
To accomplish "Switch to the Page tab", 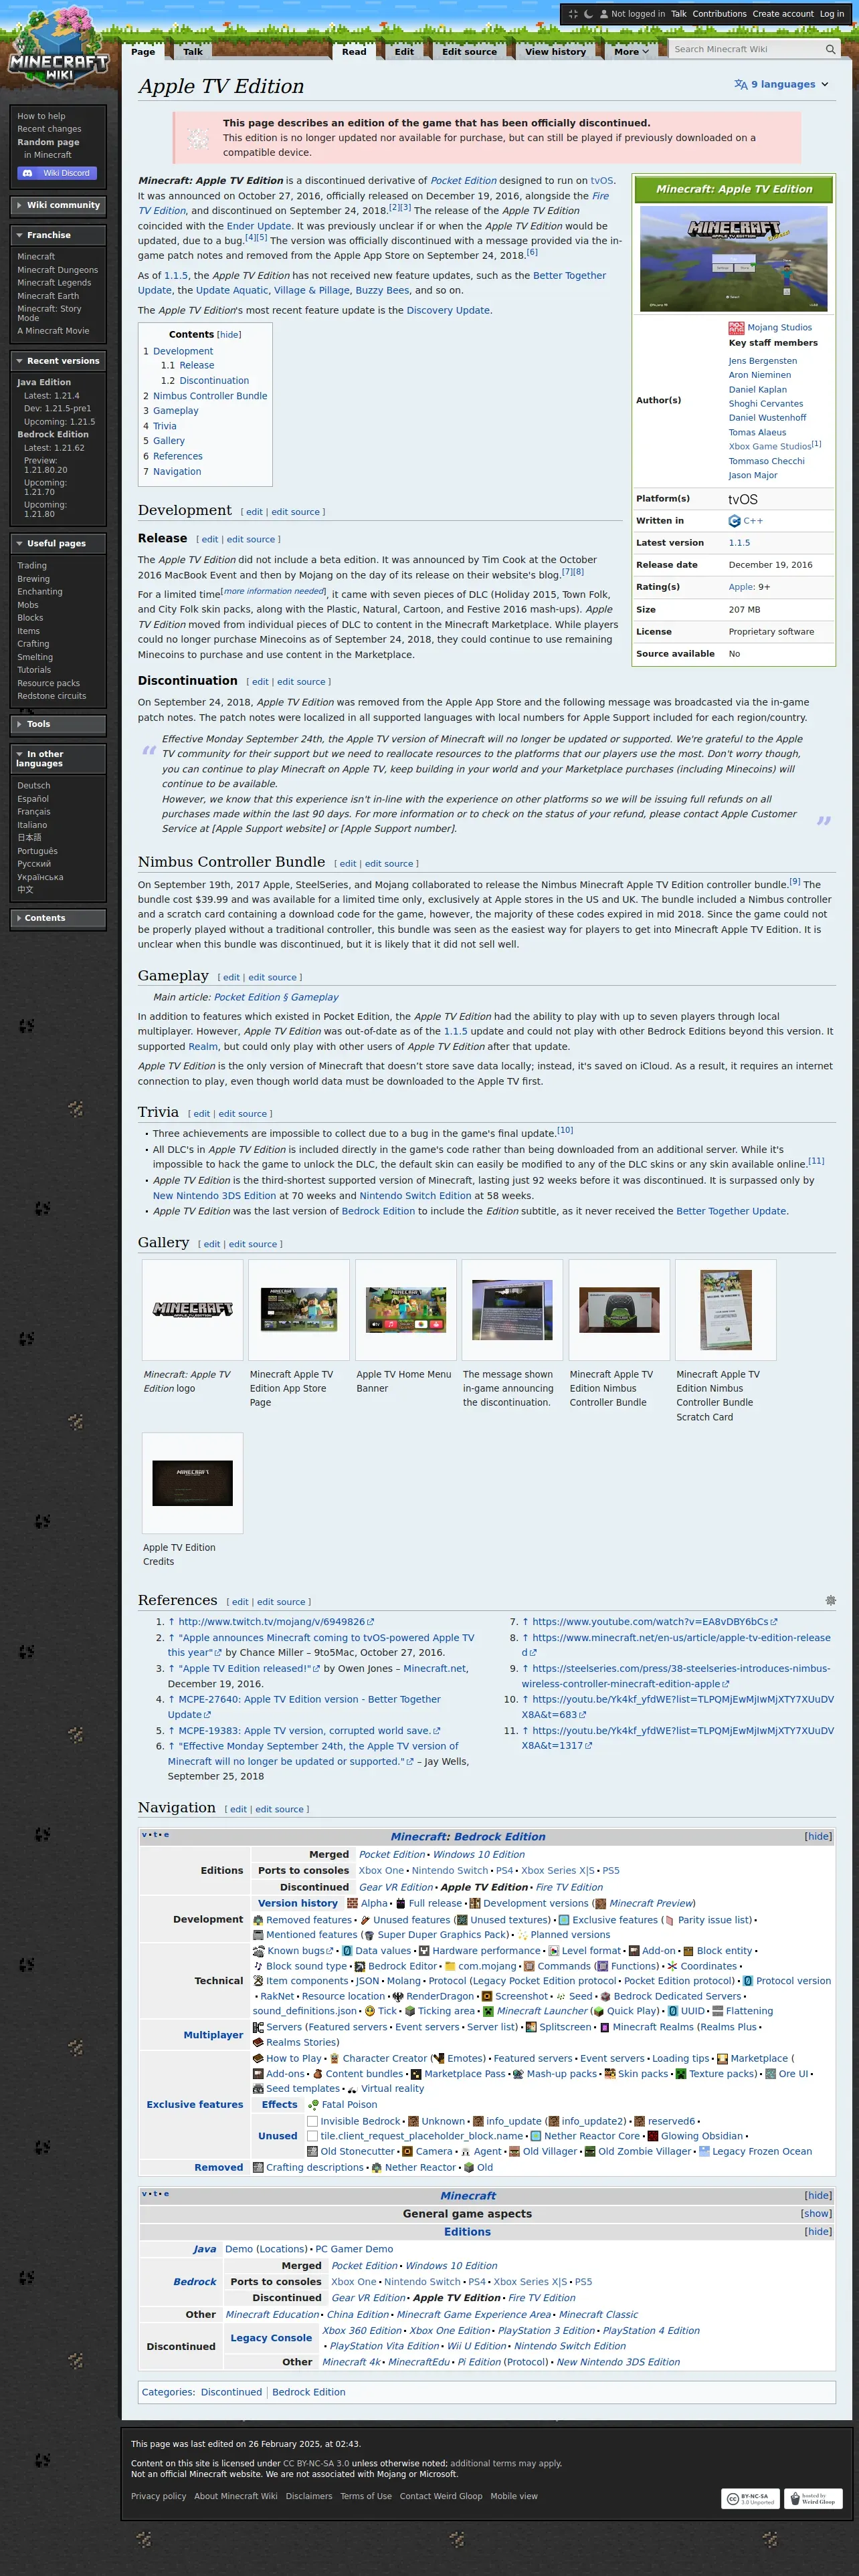I will pyautogui.click(x=144, y=52).
